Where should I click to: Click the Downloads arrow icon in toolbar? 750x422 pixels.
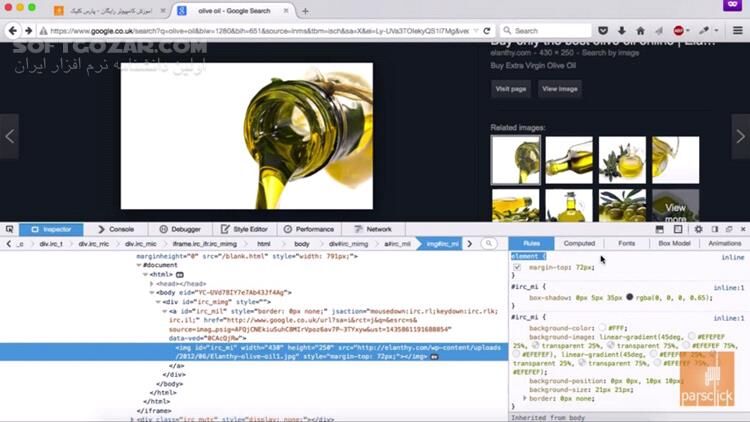(x=621, y=31)
